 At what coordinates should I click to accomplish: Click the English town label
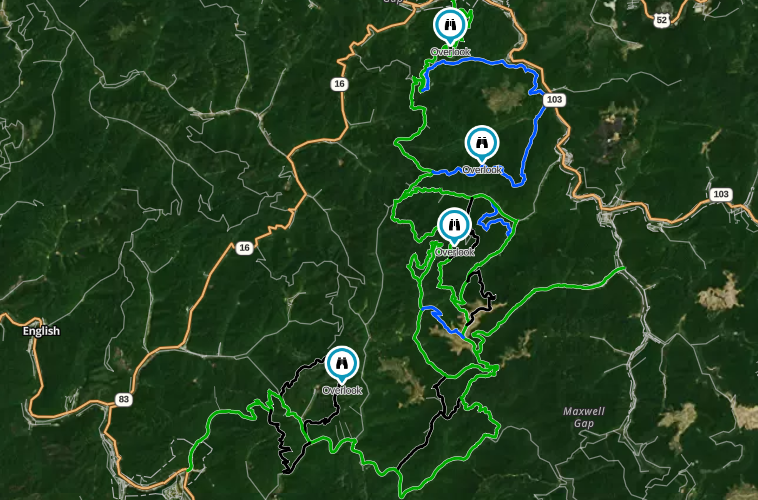[42, 331]
